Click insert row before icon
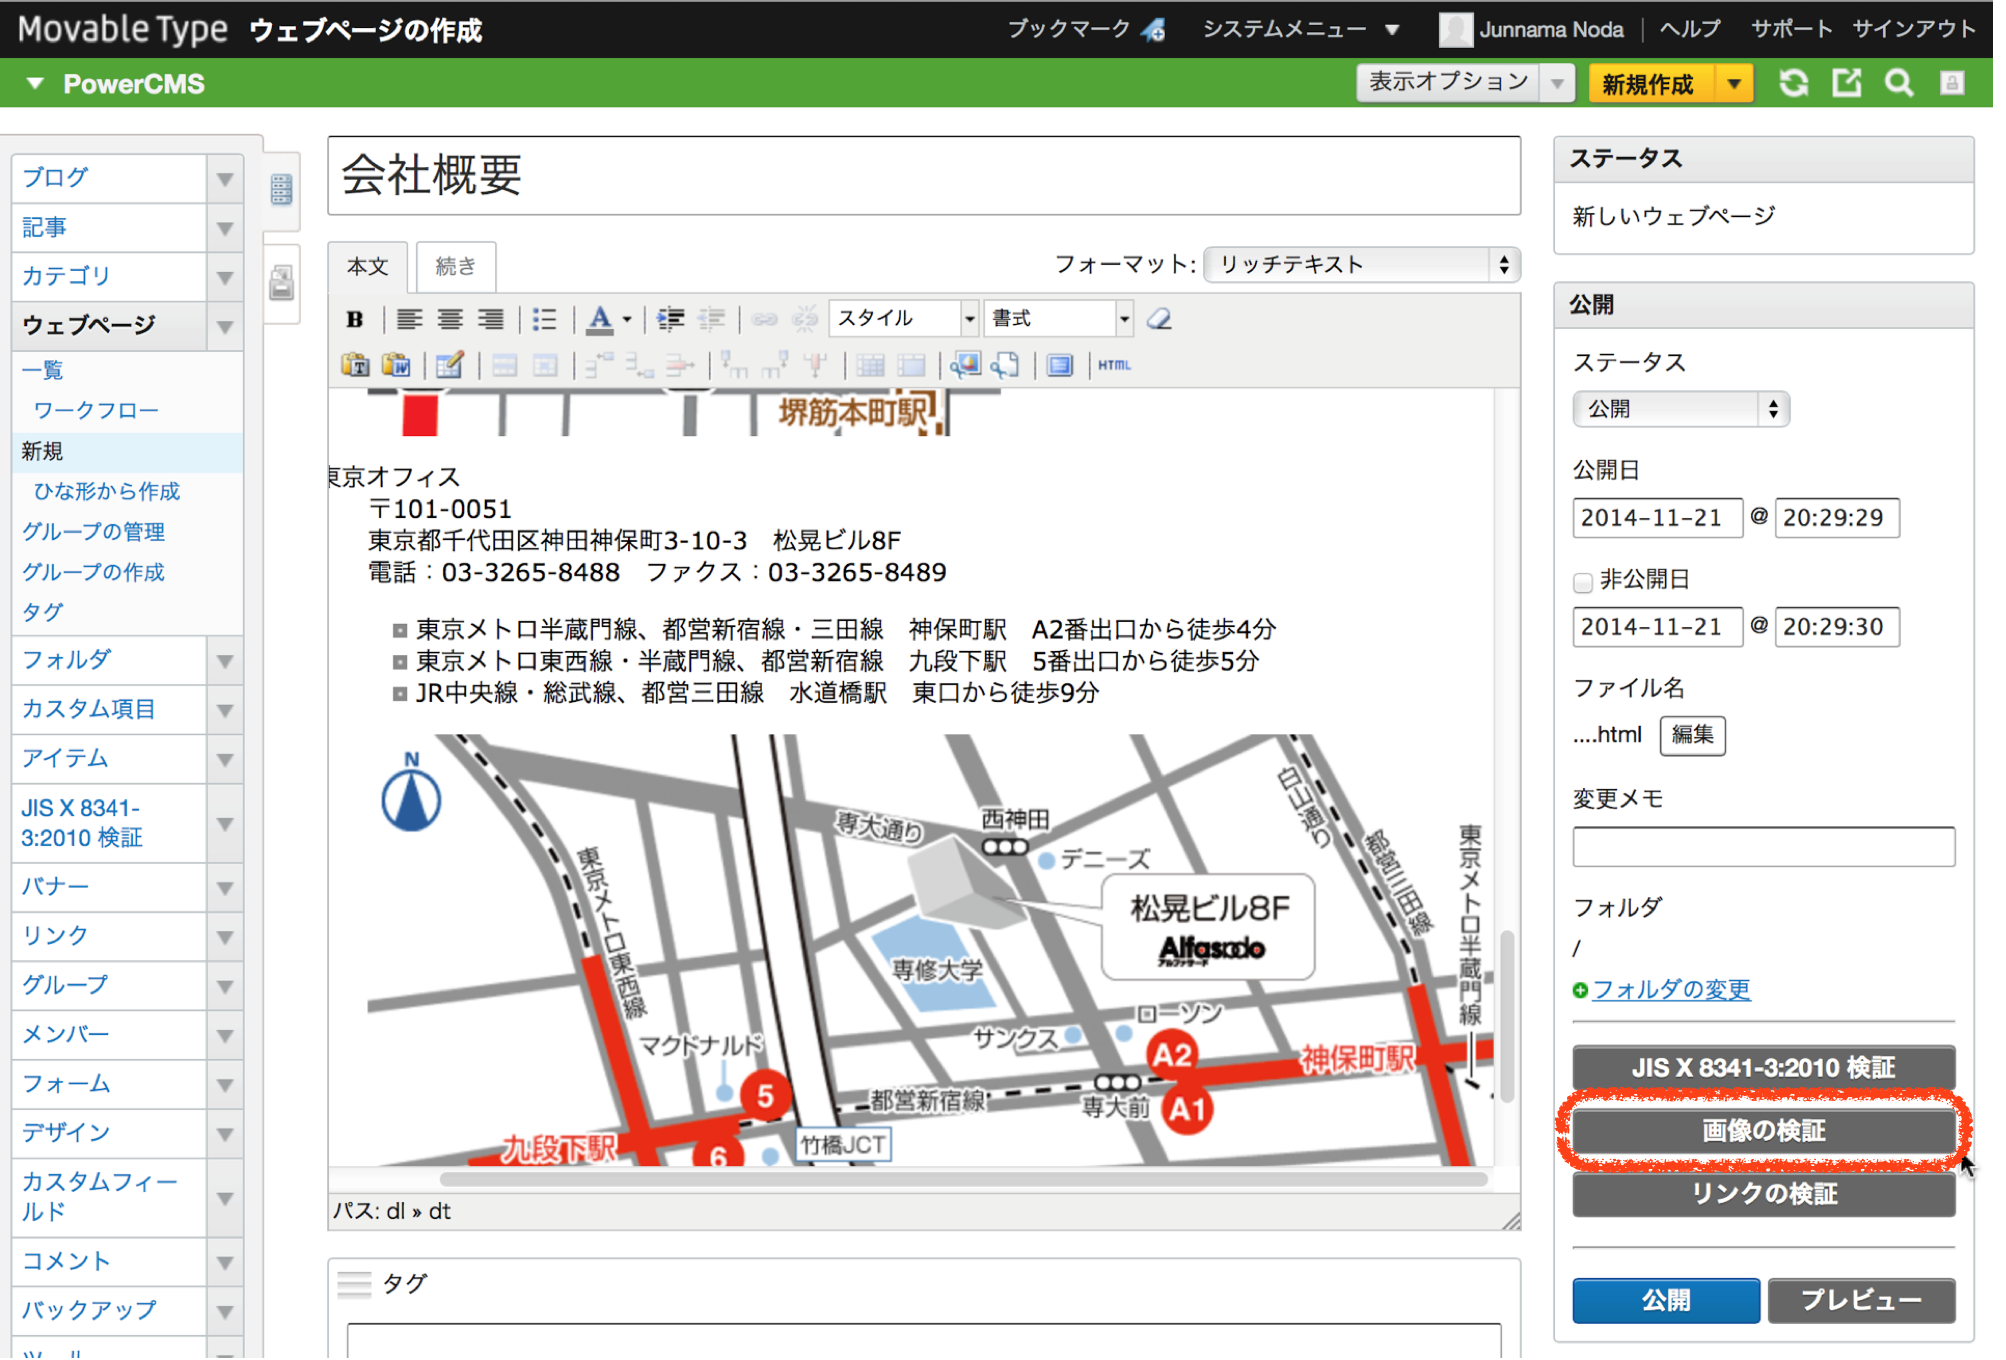 click(599, 366)
